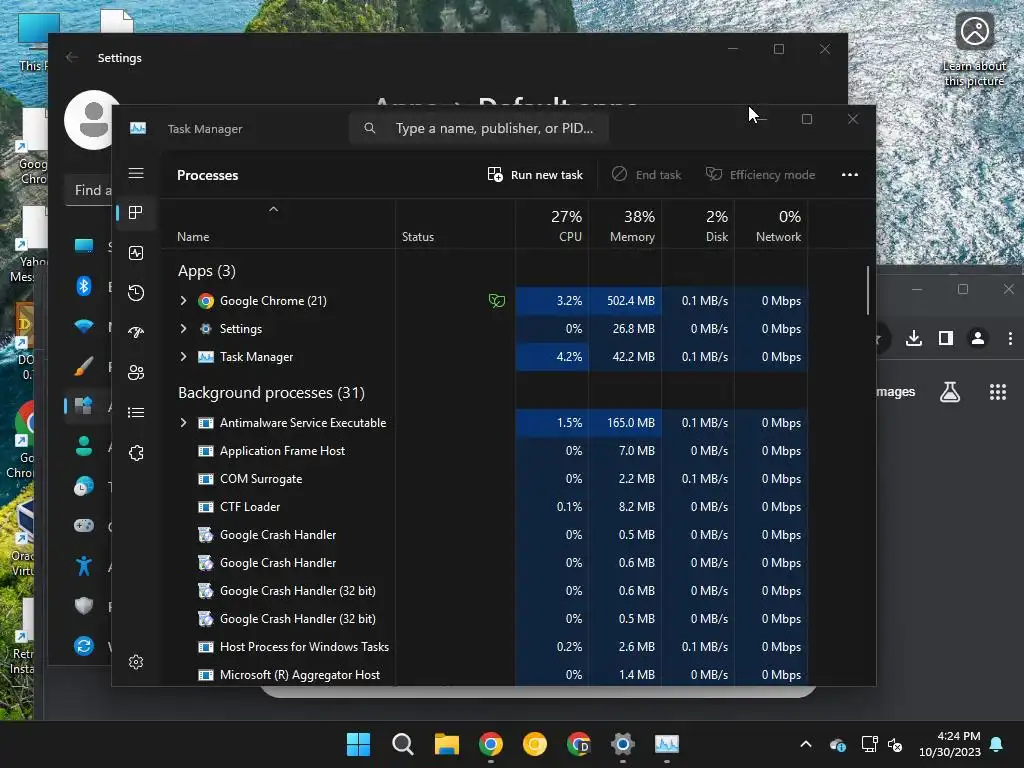Click the processes list vertical scrollbar
This screenshot has width=1024, height=768.
pos(868,290)
